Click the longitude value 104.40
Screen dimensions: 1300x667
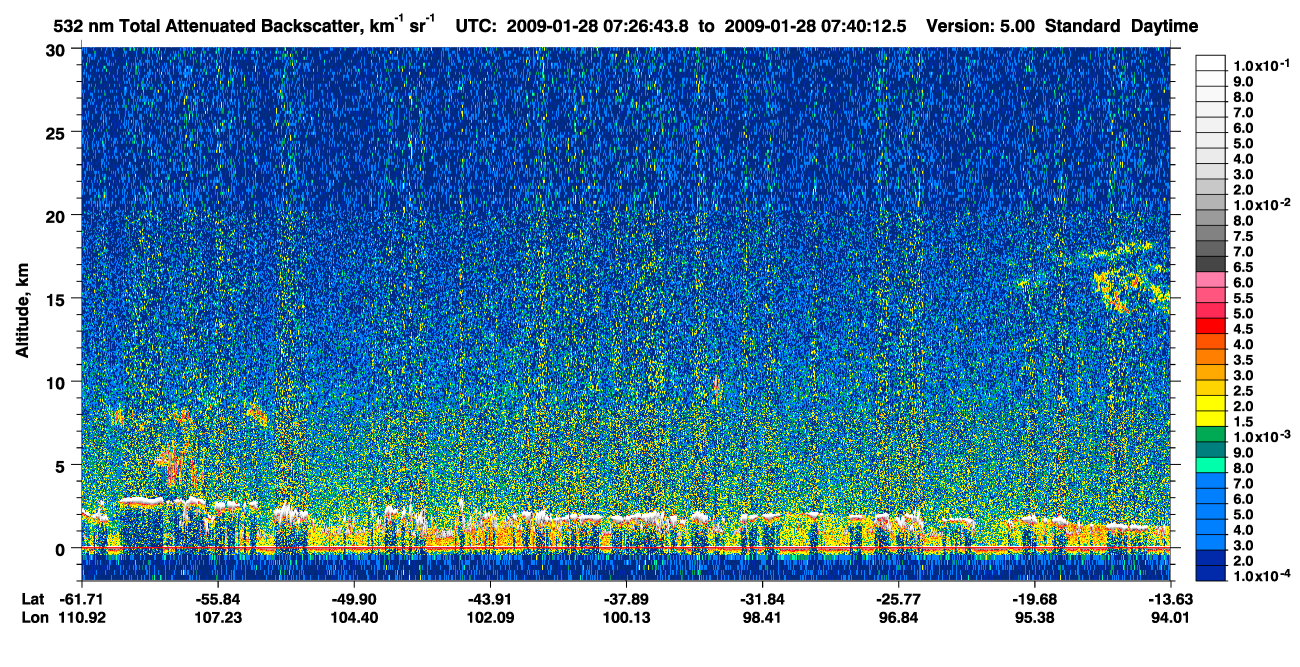click(x=354, y=617)
